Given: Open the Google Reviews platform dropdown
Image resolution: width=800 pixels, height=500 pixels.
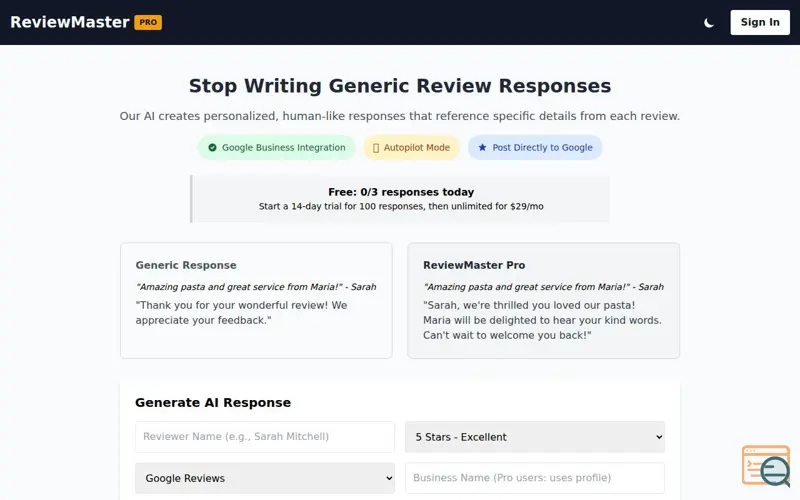Looking at the screenshot, I should 265,478.
